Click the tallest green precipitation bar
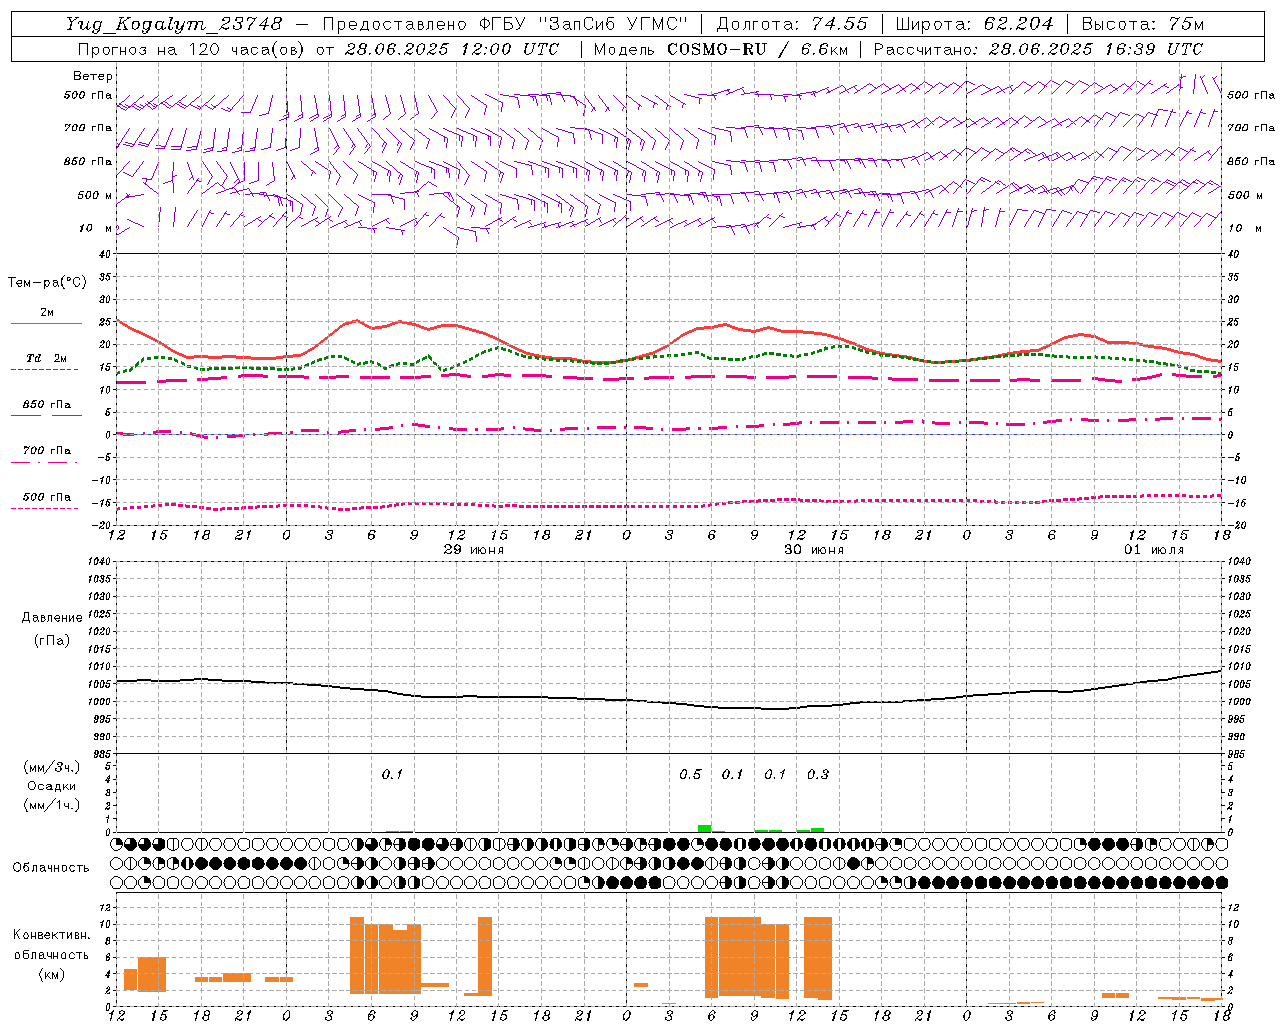Image resolution: width=1280 pixels, height=1024 pixels. pyautogui.click(x=705, y=828)
